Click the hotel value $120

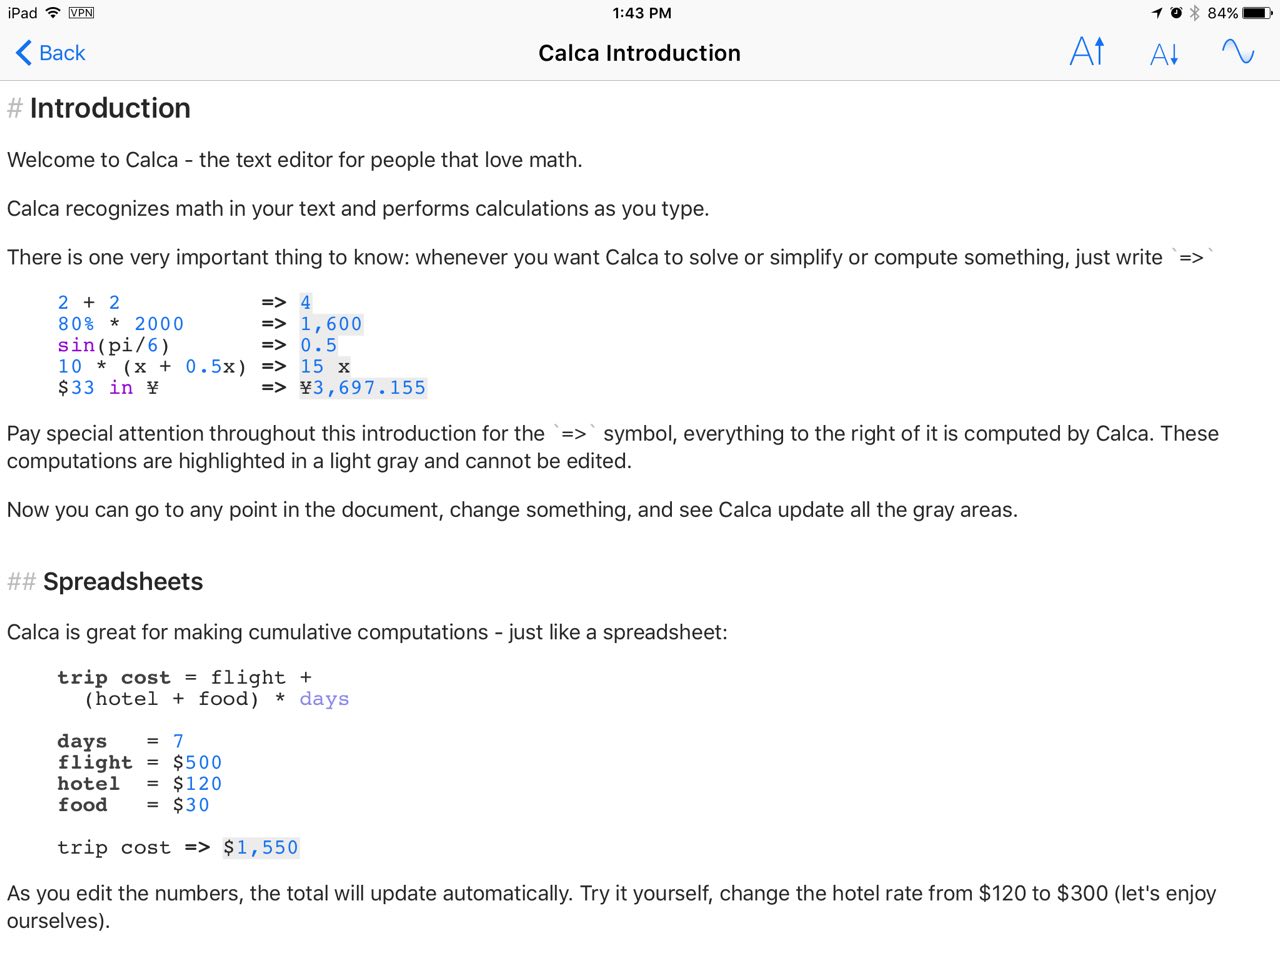[197, 784]
